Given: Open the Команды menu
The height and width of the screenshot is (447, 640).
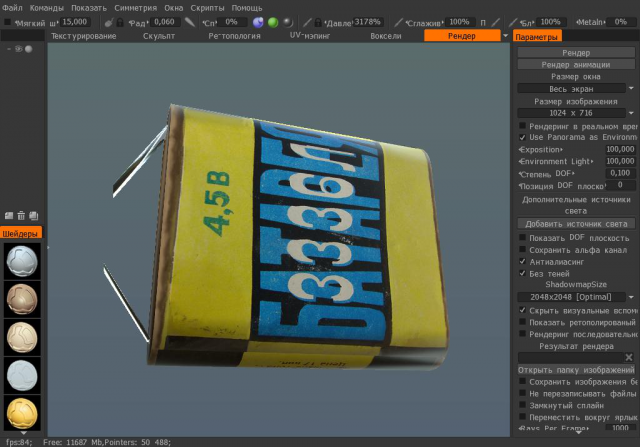Looking at the screenshot, I should (x=47, y=8).
